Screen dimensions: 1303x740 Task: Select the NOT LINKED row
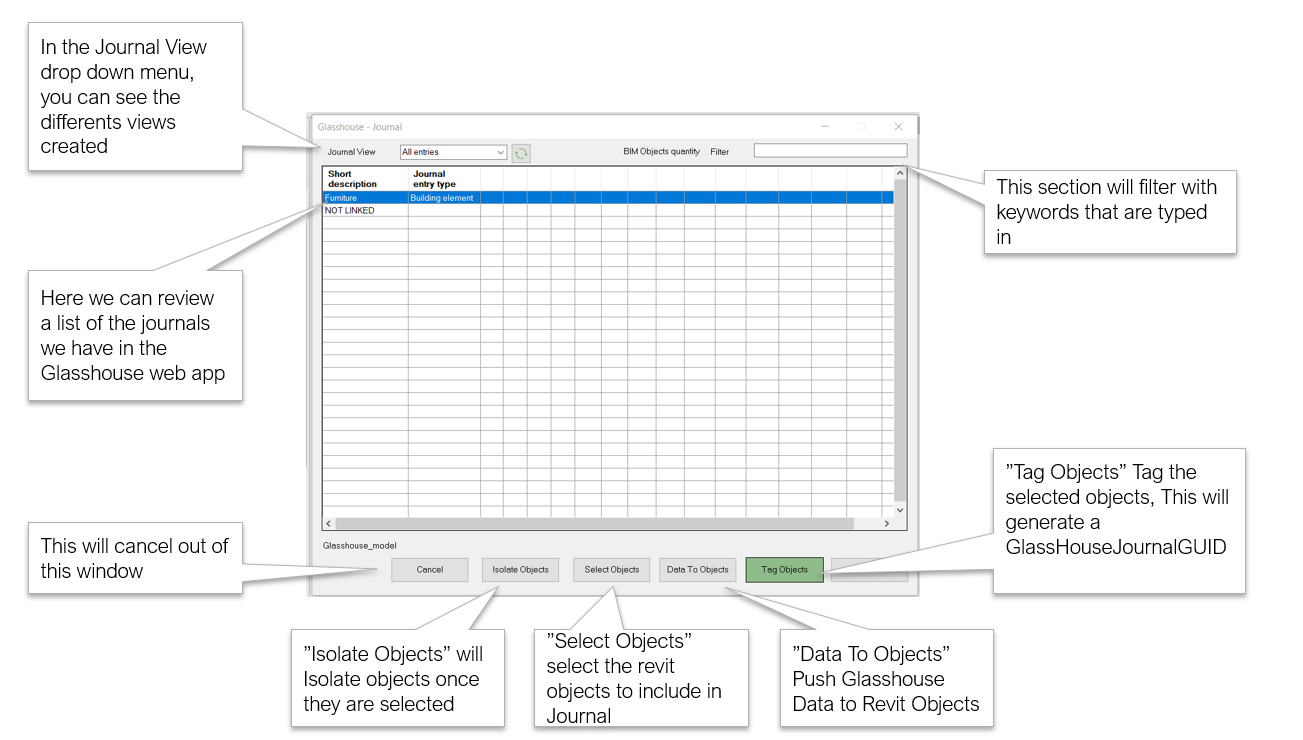click(608, 211)
